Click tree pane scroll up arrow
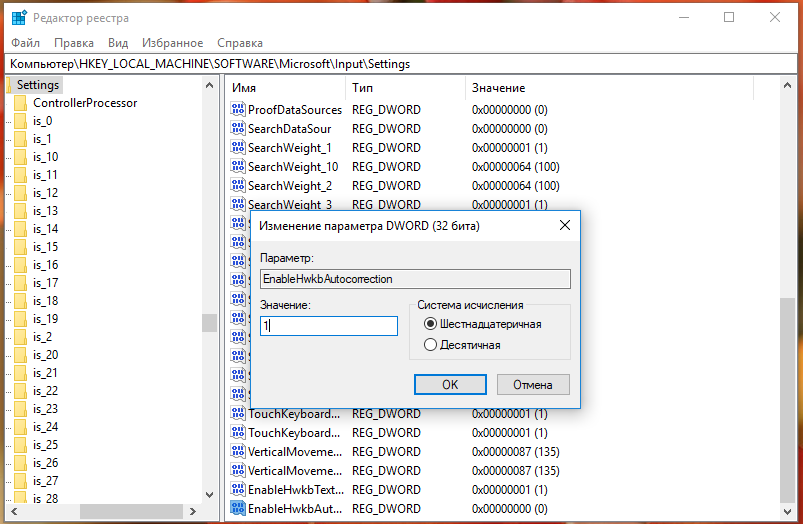Viewport: 803px width, 524px height. [x=209, y=86]
